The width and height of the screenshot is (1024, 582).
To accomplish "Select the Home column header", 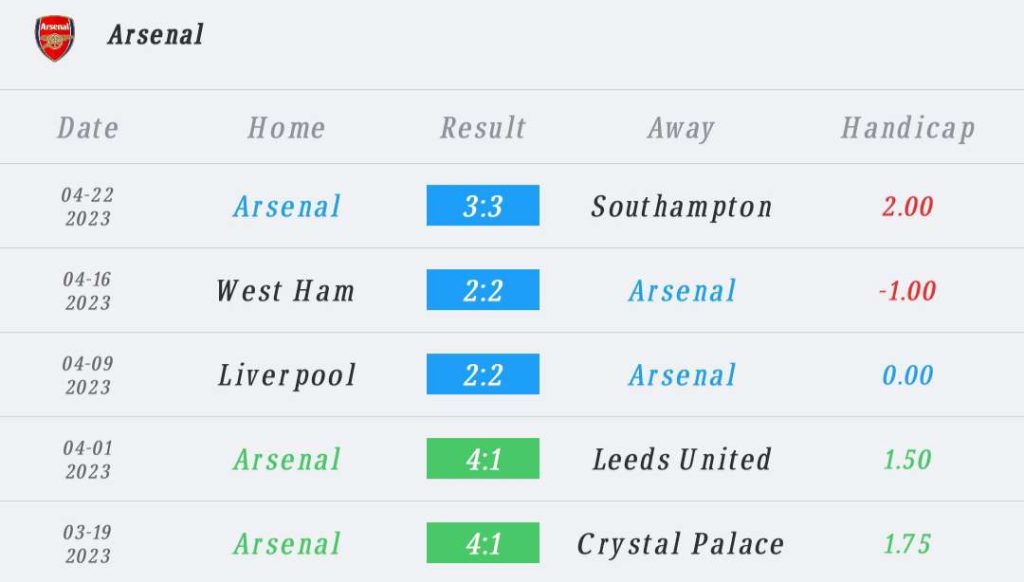I will [x=286, y=128].
